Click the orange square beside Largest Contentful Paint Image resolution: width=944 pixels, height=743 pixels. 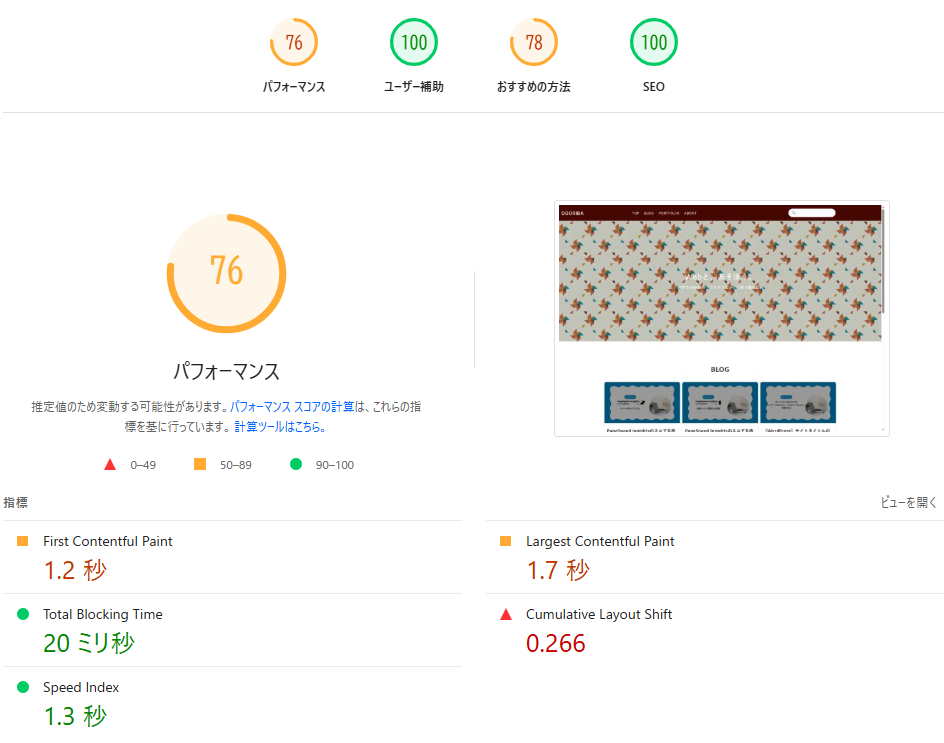[x=506, y=541]
